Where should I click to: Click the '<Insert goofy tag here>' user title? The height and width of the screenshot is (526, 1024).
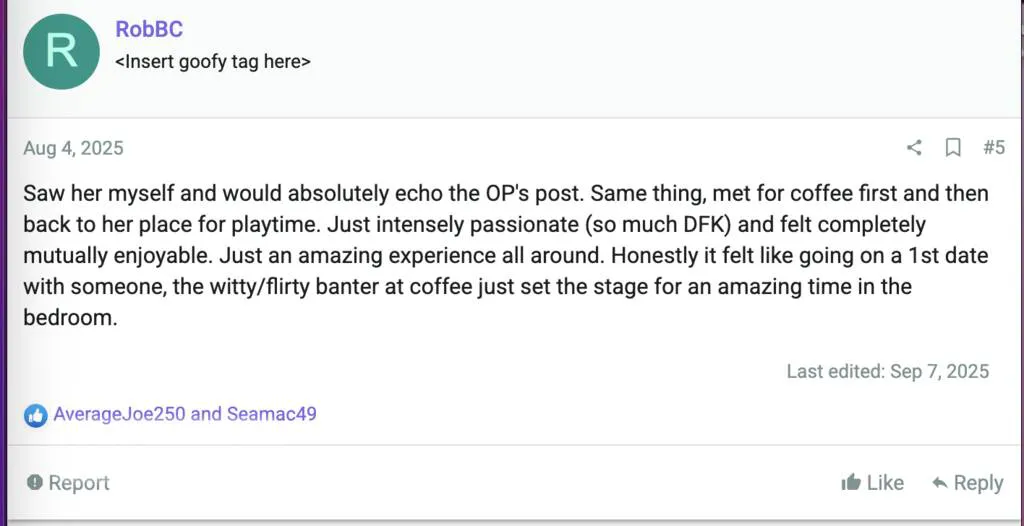213,61
